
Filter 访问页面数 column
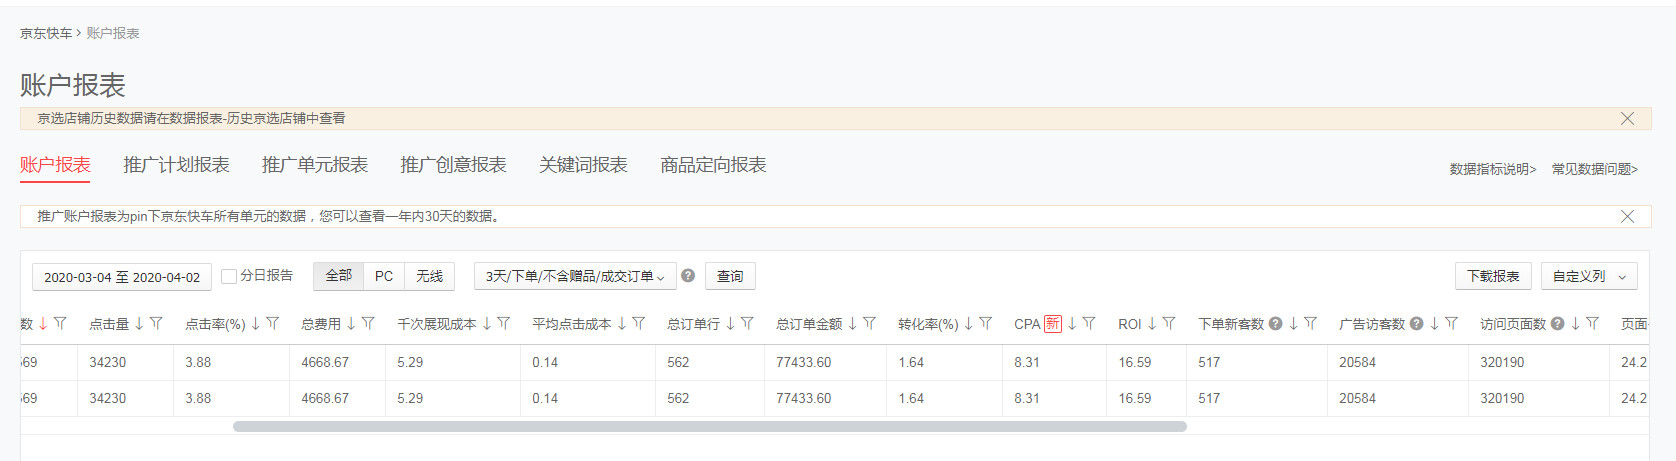(1592, 323)
